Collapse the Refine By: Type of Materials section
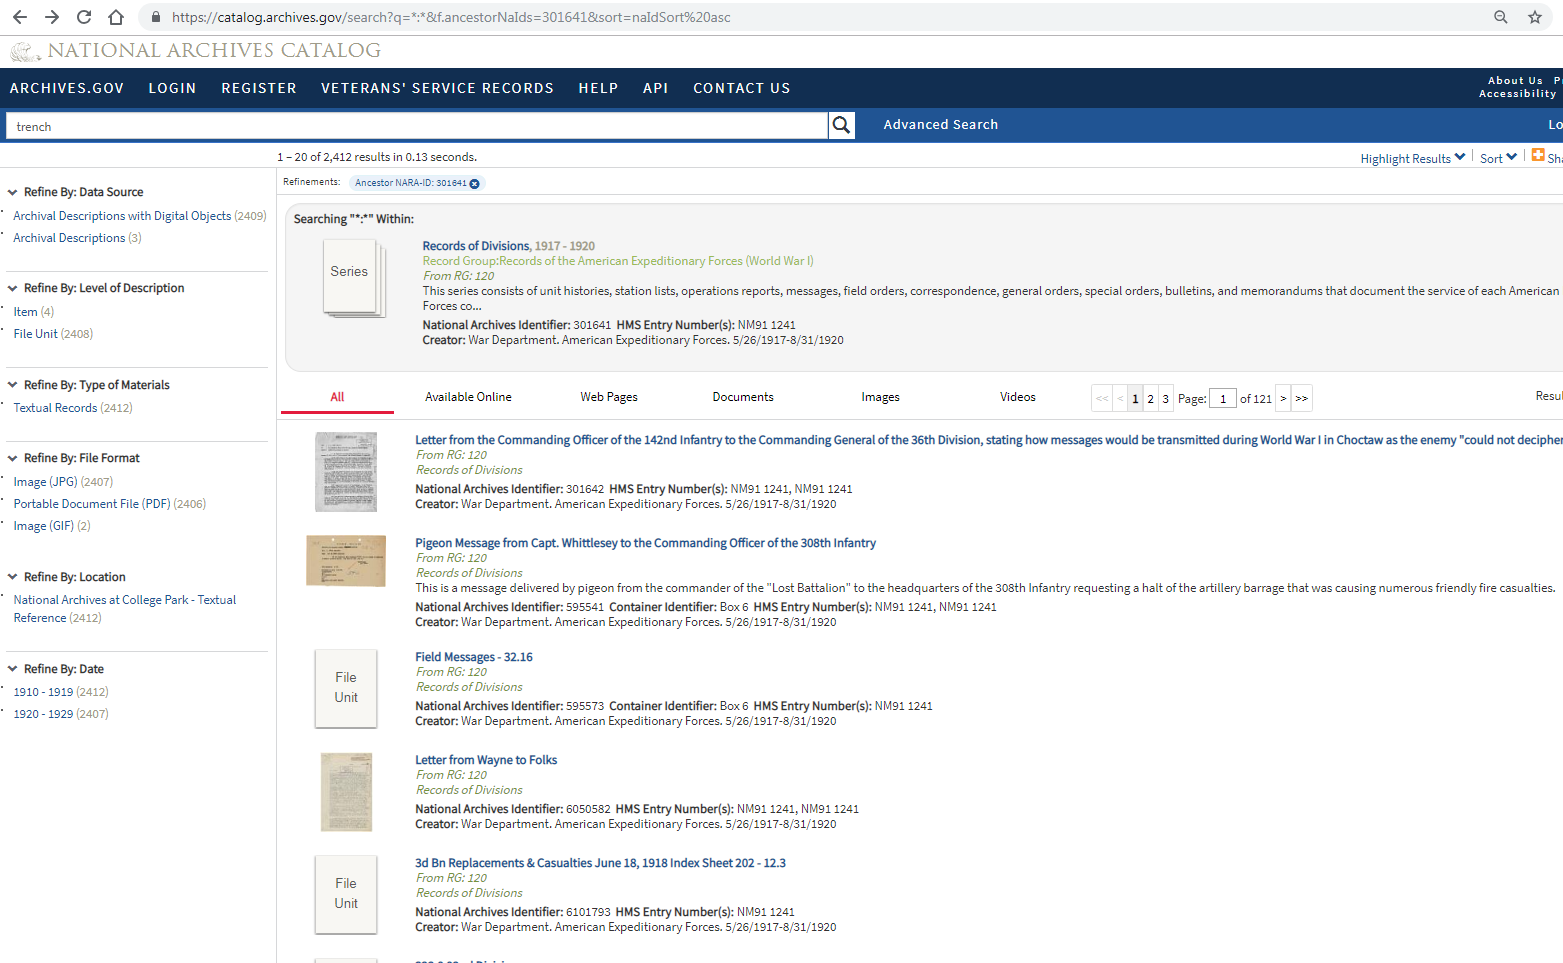 coord(13,385)
